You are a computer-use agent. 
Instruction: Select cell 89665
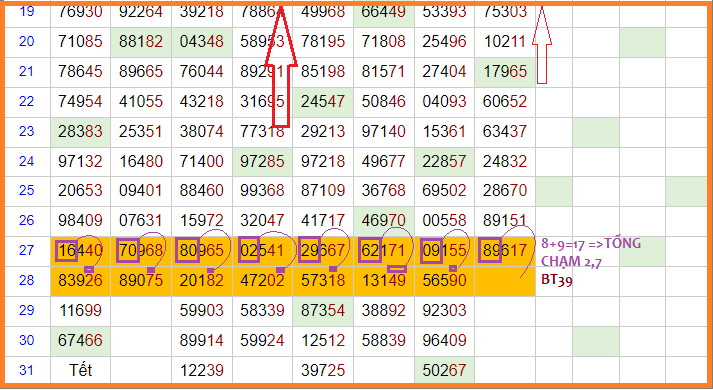pyautogui.click(x=141, y=72)
